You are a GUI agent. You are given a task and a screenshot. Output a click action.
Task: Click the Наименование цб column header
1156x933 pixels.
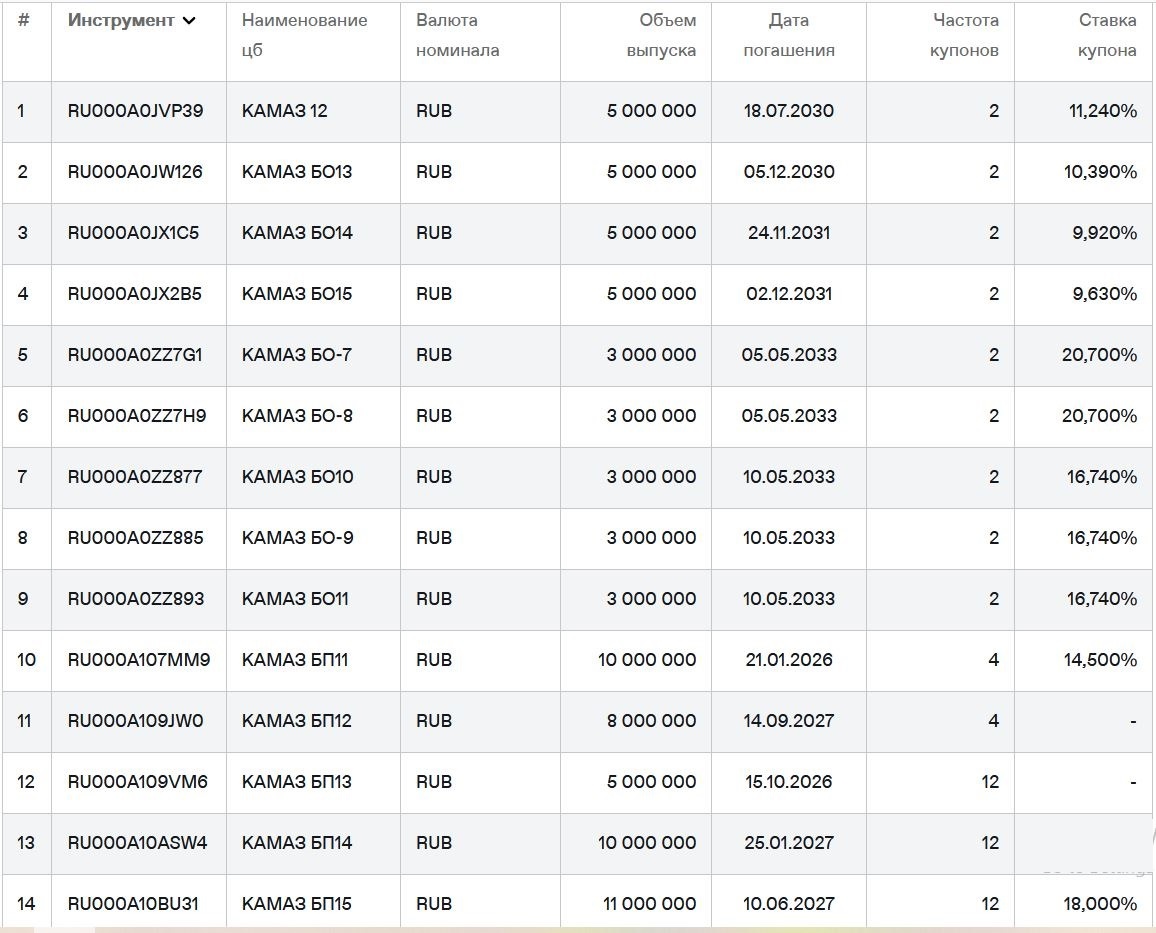pos(304,35)
